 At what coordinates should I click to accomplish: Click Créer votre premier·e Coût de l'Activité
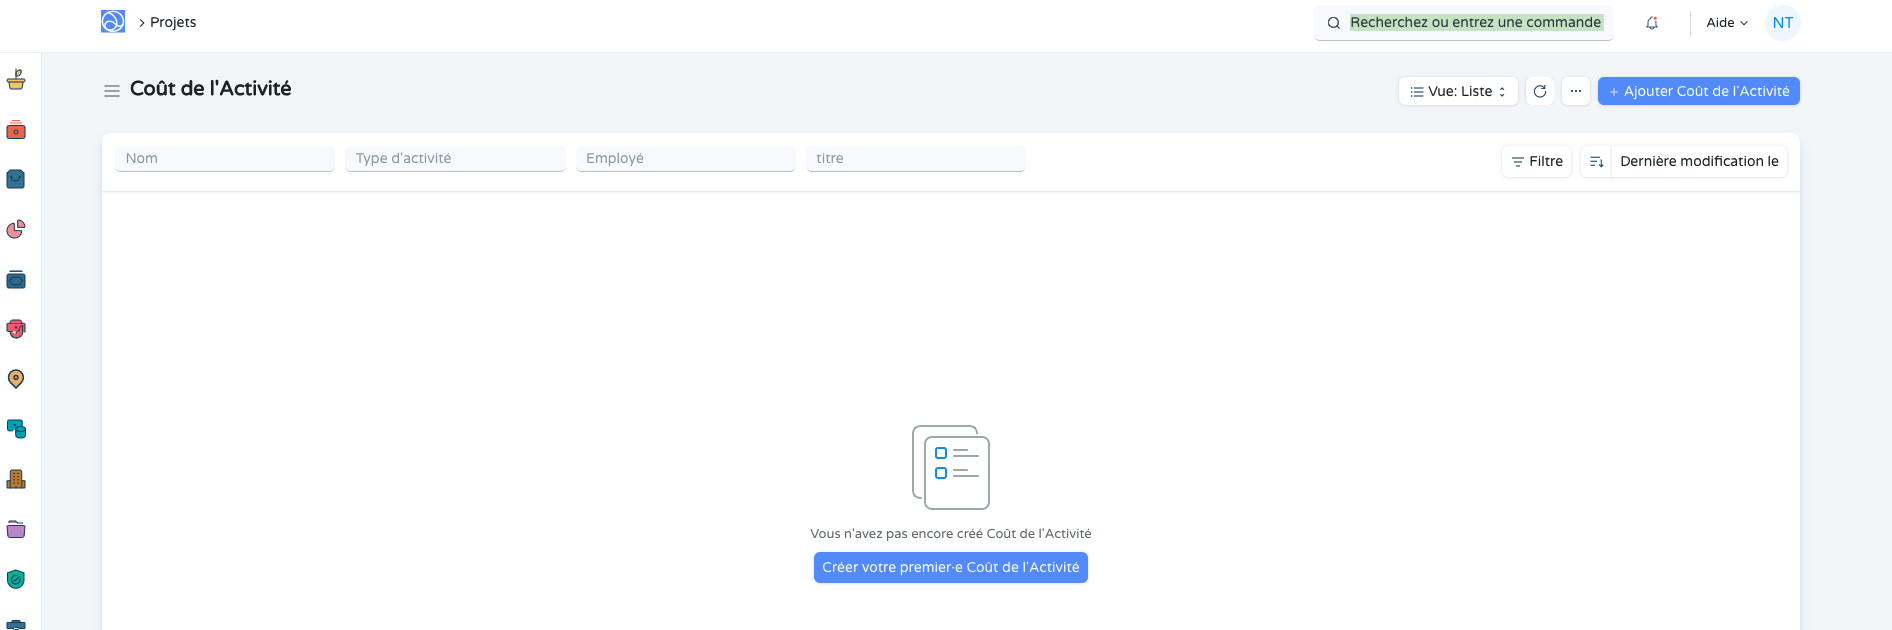tap(950, 567)
